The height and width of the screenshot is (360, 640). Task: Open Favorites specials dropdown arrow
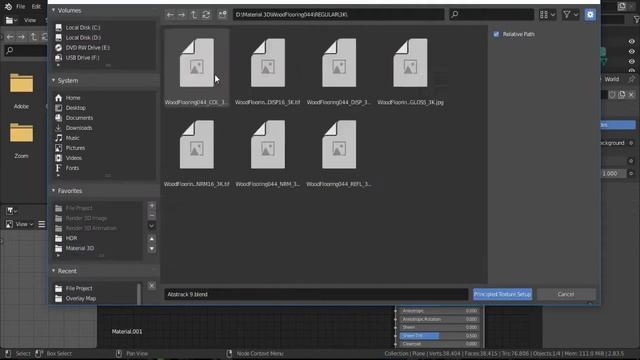click(x=151, y=226)
